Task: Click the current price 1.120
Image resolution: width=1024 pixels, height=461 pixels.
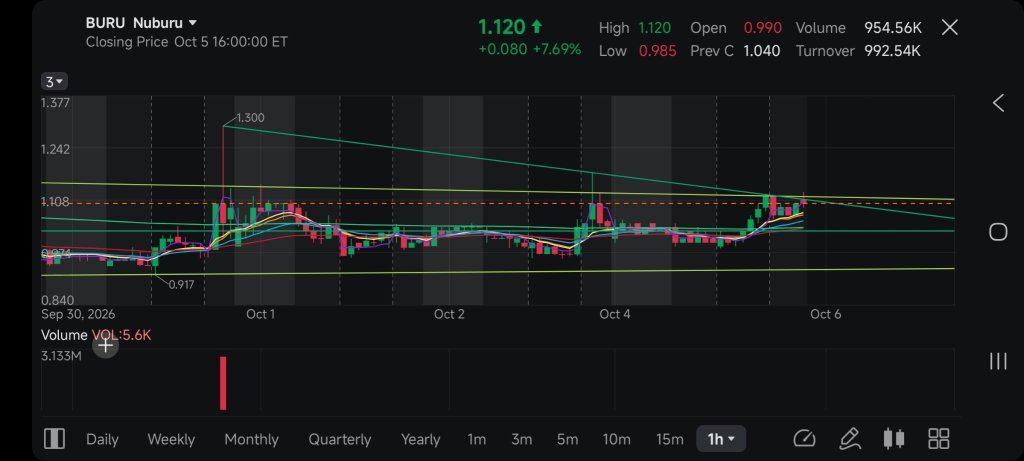Action: click(x=502, y=27)
